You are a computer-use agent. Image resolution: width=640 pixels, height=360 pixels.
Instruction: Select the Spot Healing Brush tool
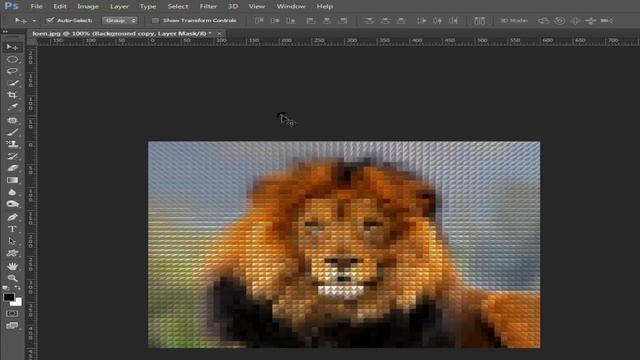click(x=12, y=120)
